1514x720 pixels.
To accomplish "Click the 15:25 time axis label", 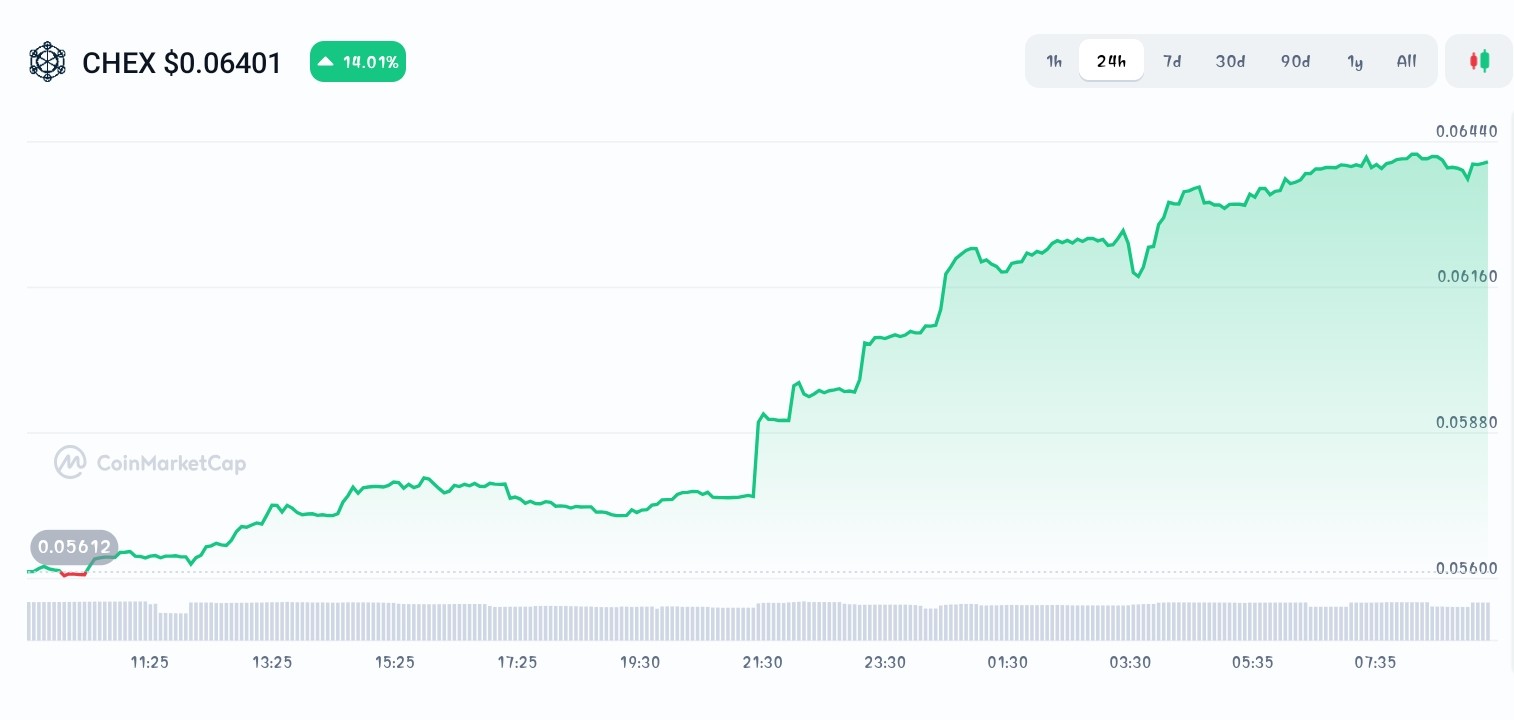I will click(395, 662).
